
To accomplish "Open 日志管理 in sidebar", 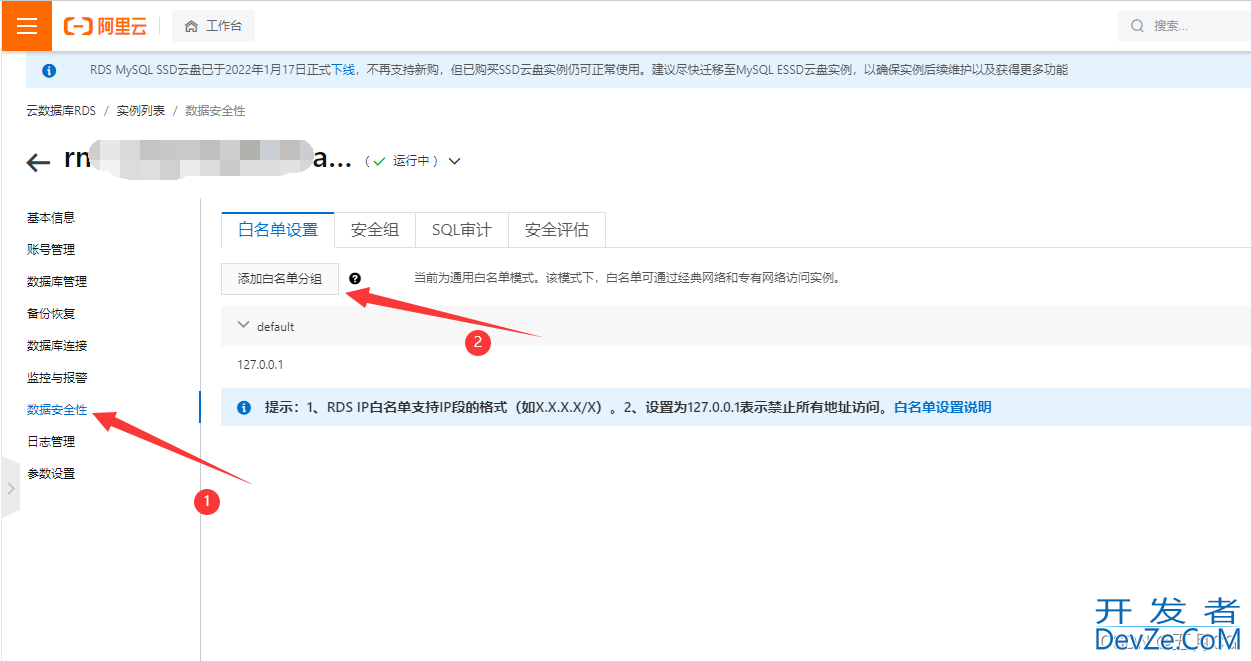I will 51,442.
